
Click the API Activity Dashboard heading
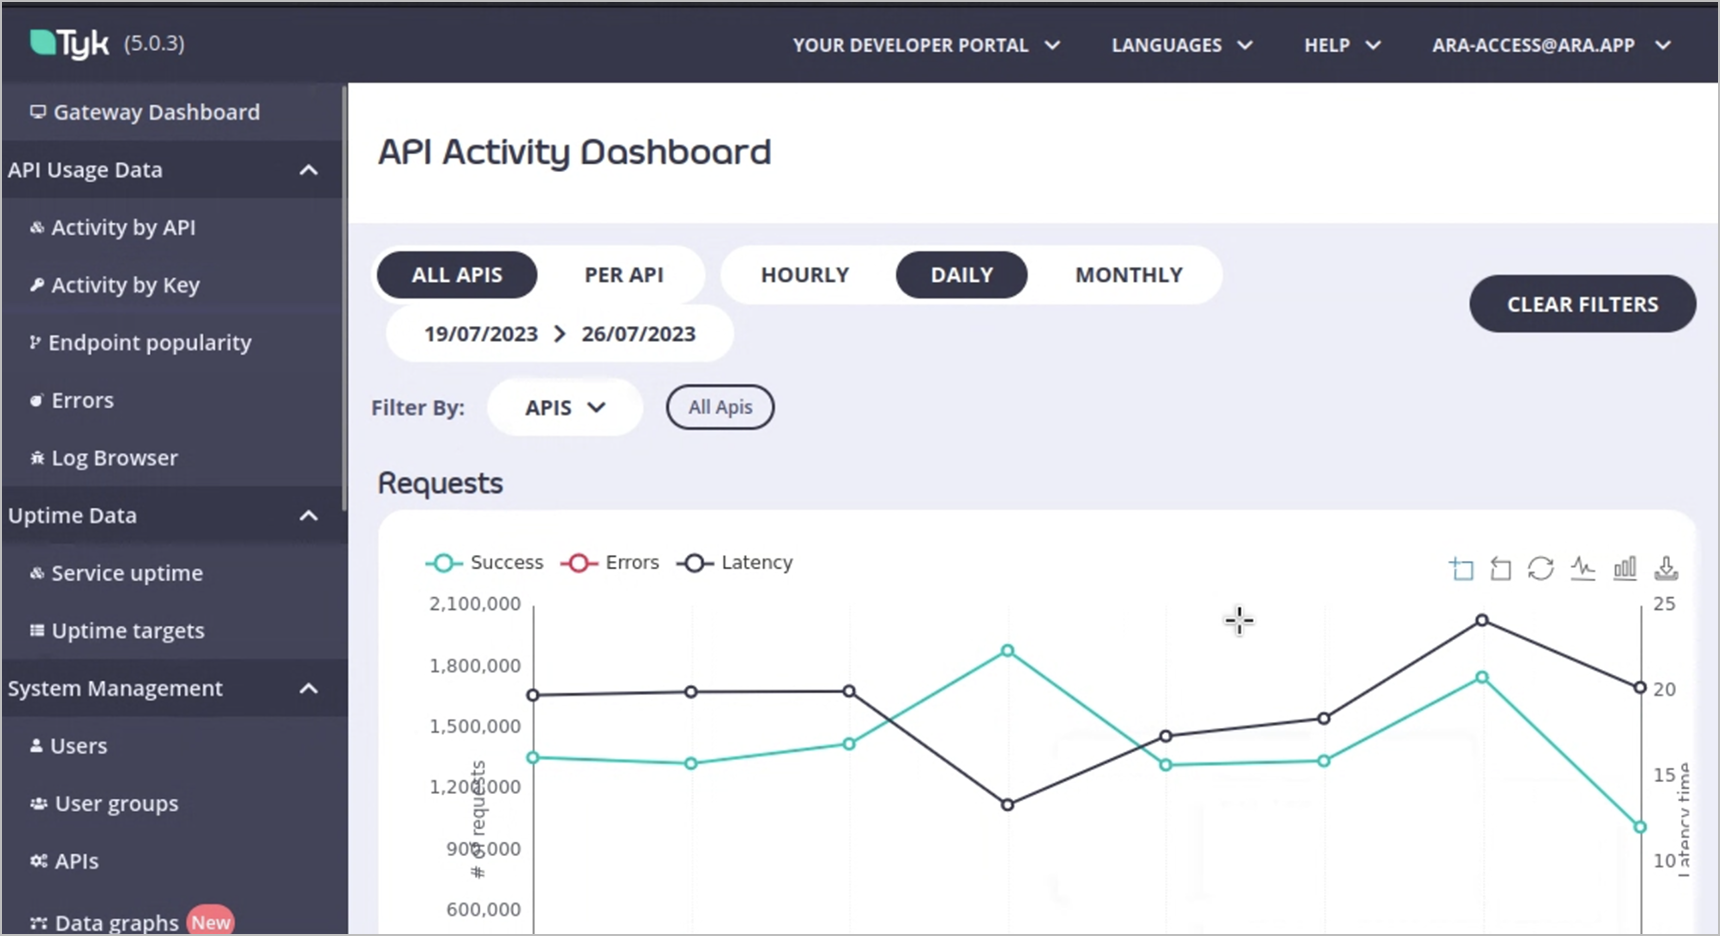(574, 152)
